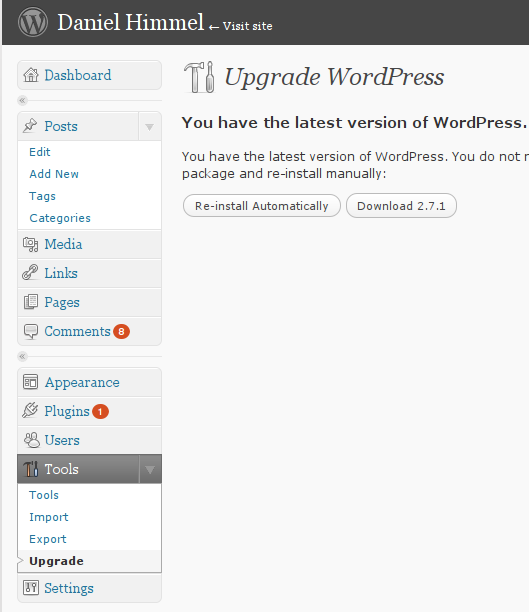Click the comments count badge 8
The image size is (529, 612).
click(121, 331)
